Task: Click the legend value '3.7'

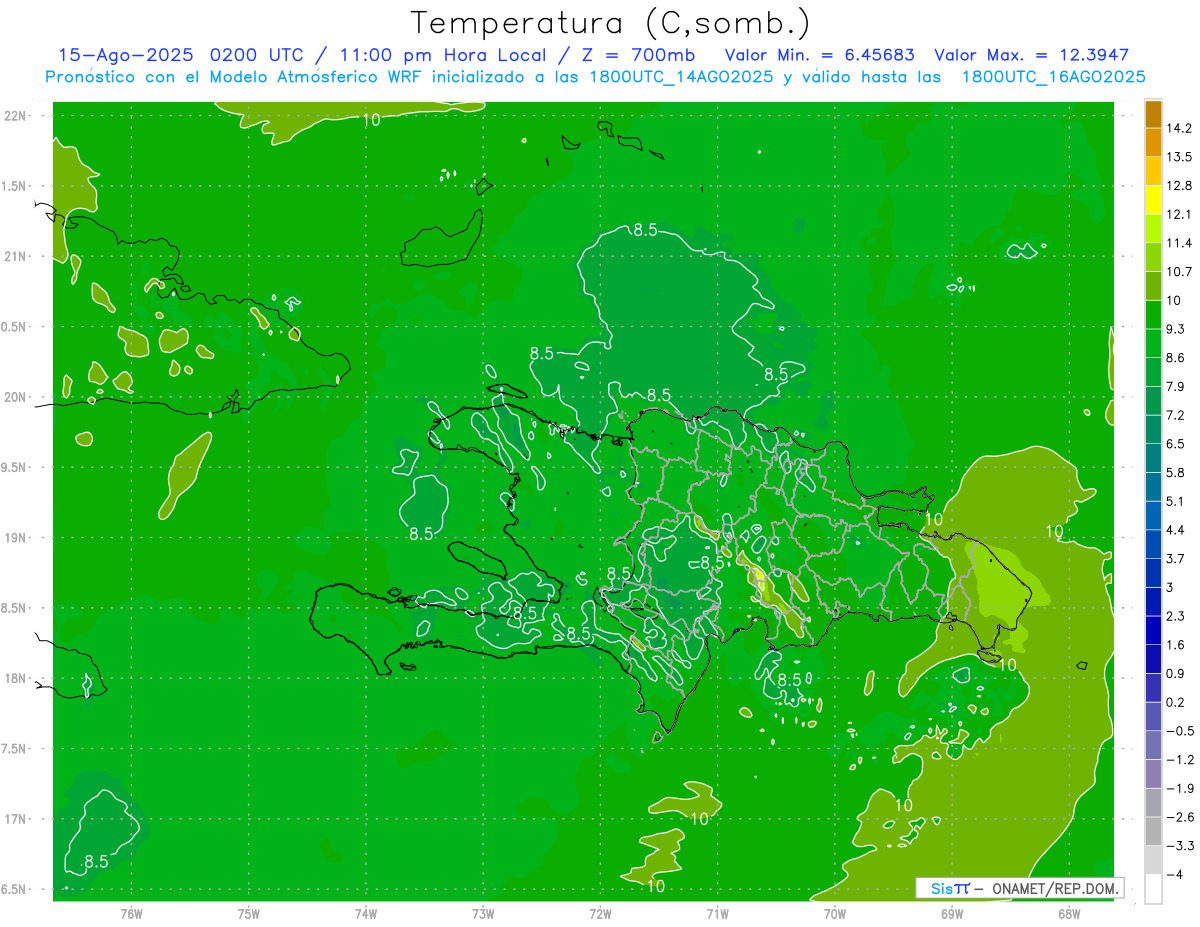Action: coord(1177,558)
